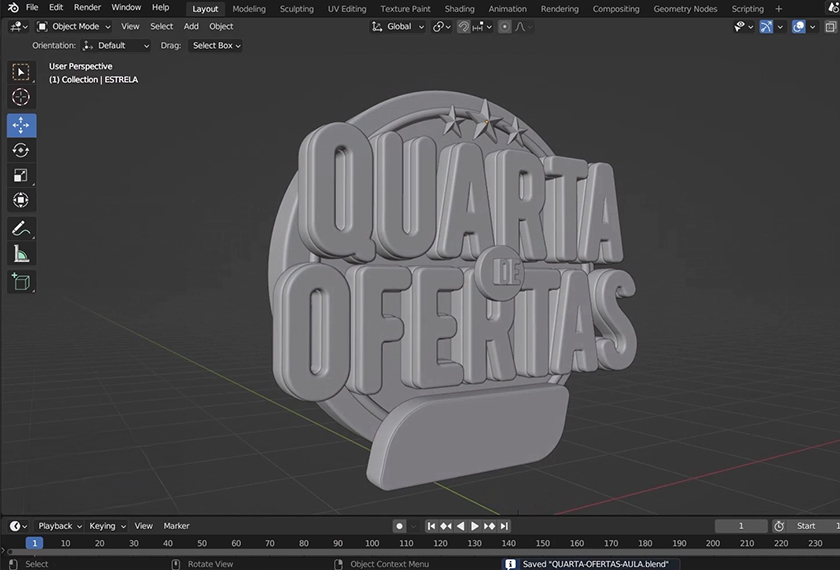Toggle snapping magnet in viewport header
840x570 pixels.
(x=464, y=27)
